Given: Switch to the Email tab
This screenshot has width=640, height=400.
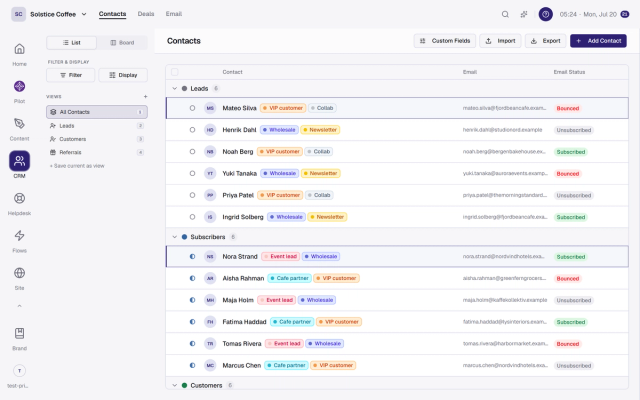Looking at the screenshot, I should point(173,14).
